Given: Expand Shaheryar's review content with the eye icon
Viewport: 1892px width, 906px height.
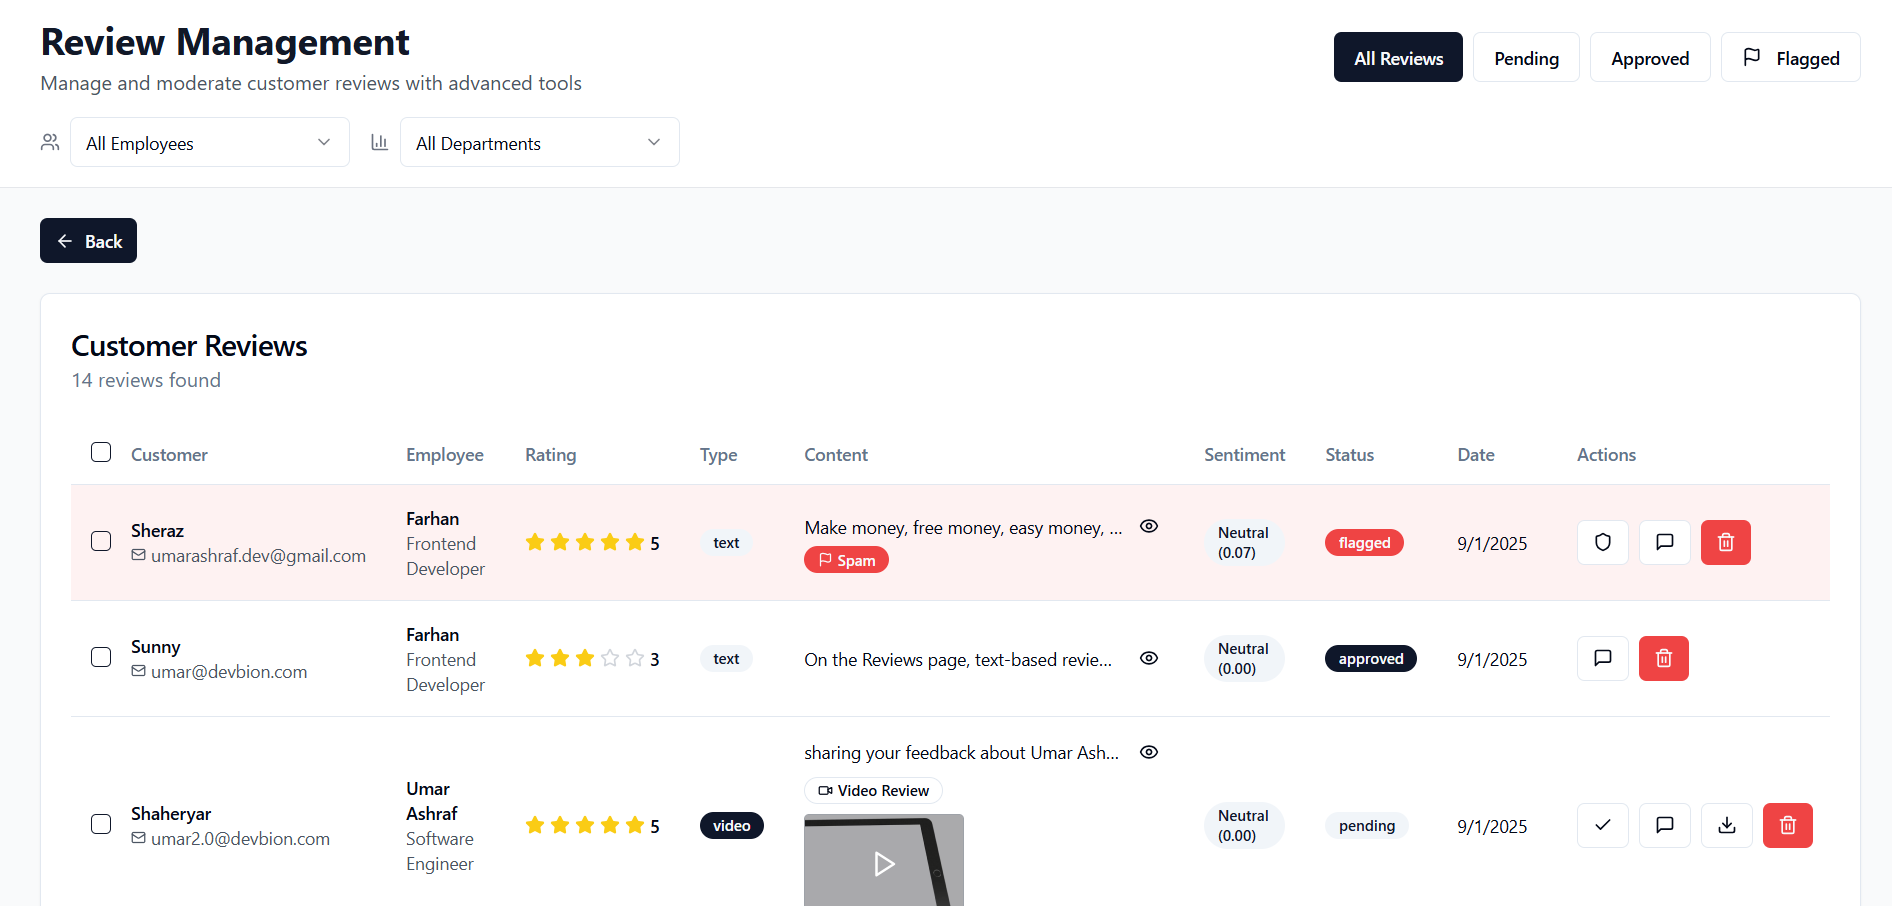Looking at the screenshot, I should (x=1148, y=752).
